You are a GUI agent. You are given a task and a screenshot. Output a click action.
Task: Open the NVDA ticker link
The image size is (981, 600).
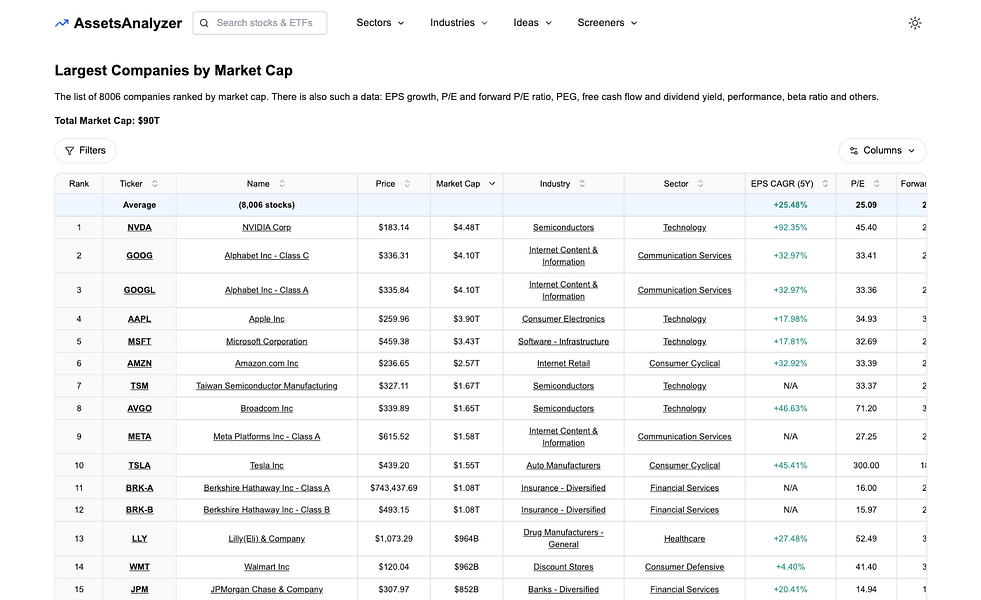pyautogui.click(x=139, y=227)
